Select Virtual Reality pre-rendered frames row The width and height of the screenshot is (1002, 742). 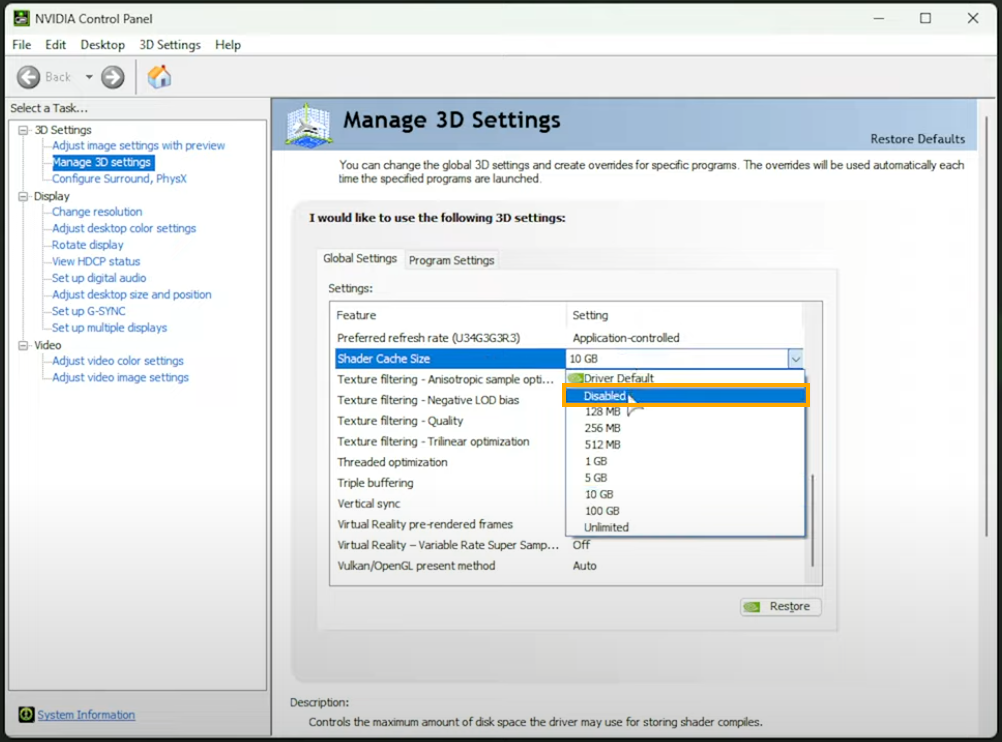pyautogui.click(x=450, y=525)
